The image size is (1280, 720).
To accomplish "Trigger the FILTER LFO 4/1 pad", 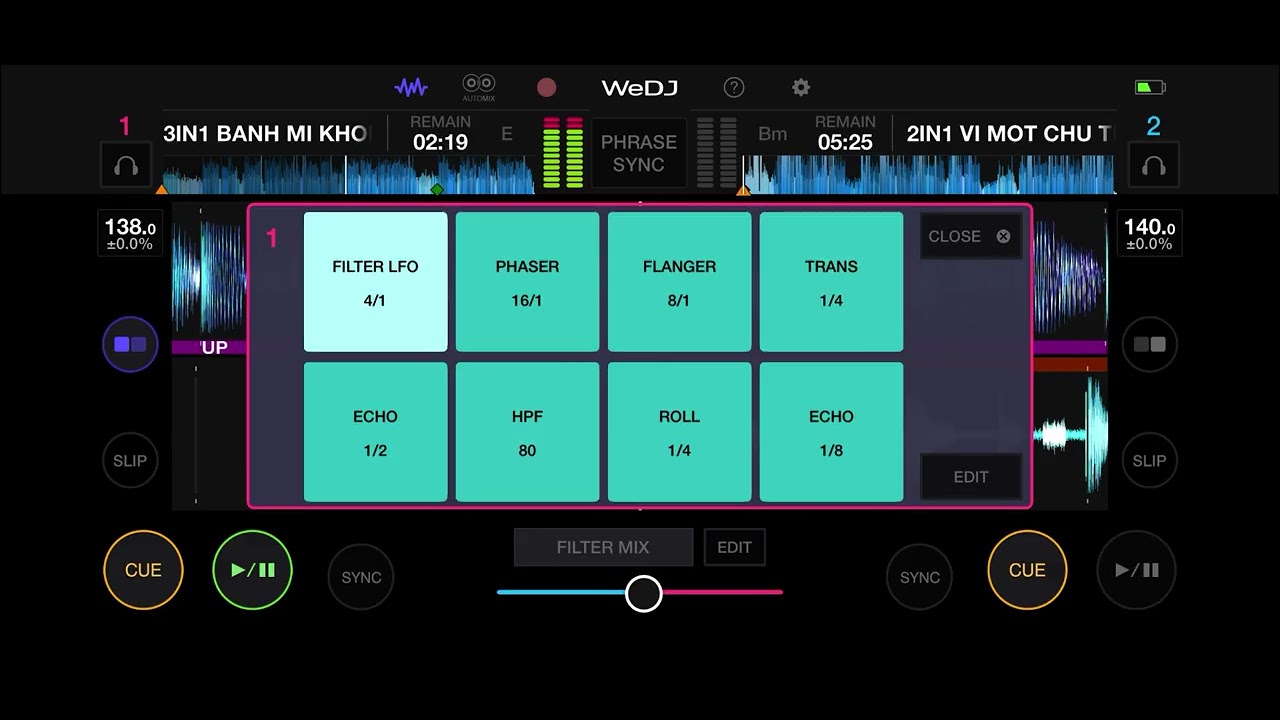I will (375, 282).
